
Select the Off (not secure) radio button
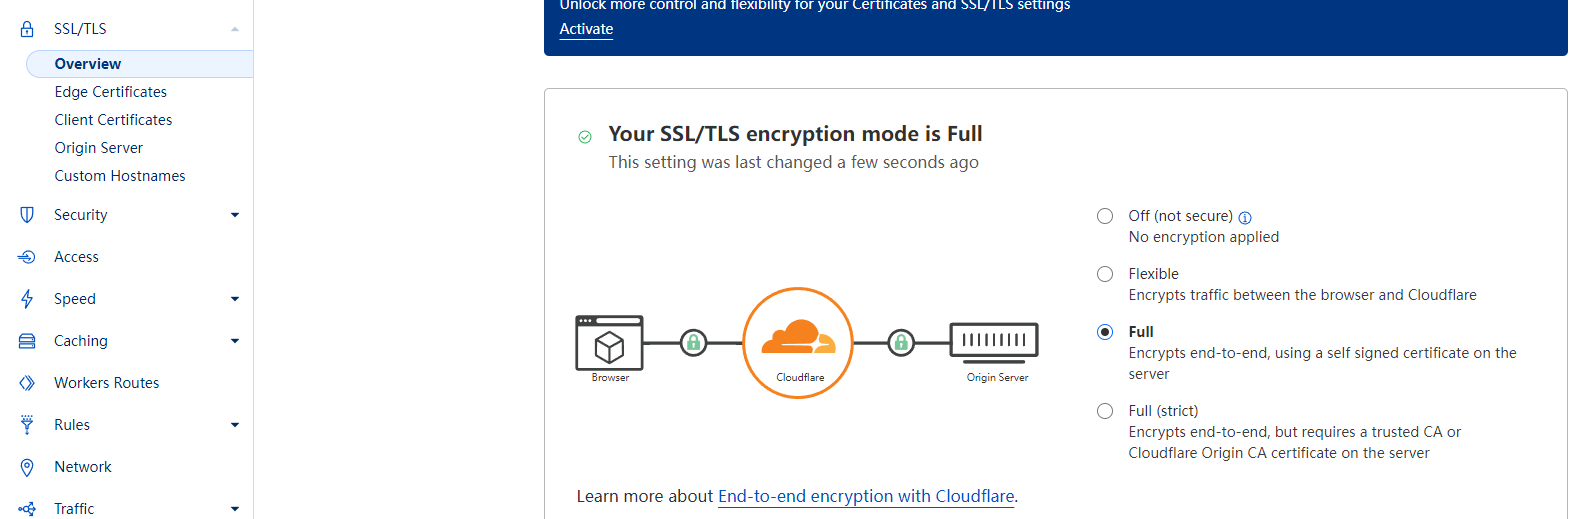1105,216
